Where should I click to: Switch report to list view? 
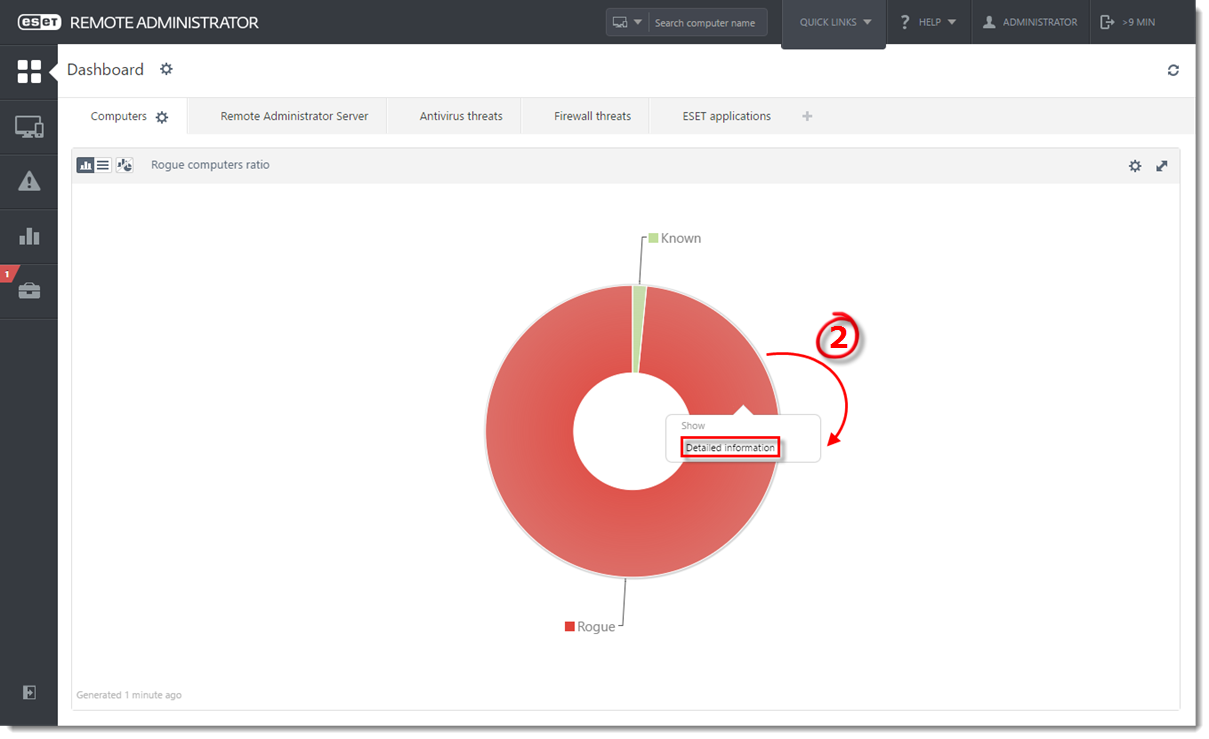[103, 165]
